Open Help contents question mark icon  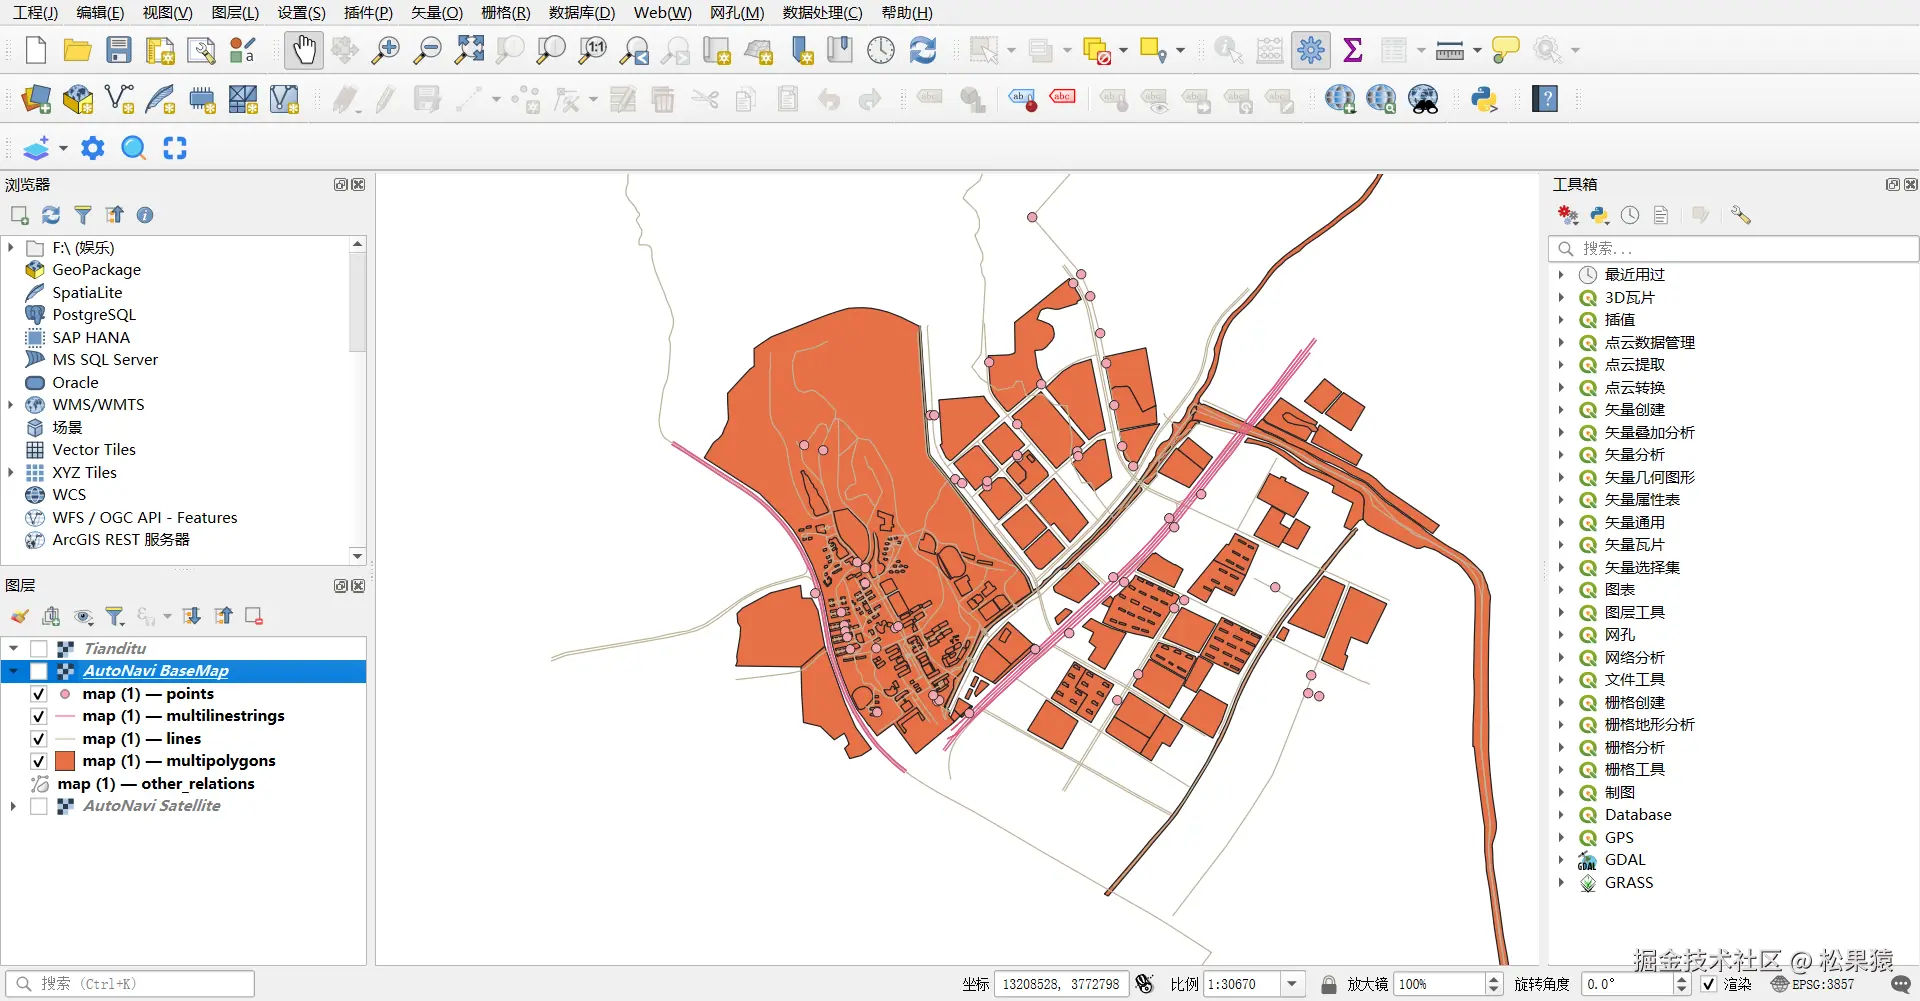(x=1545, y=99)
